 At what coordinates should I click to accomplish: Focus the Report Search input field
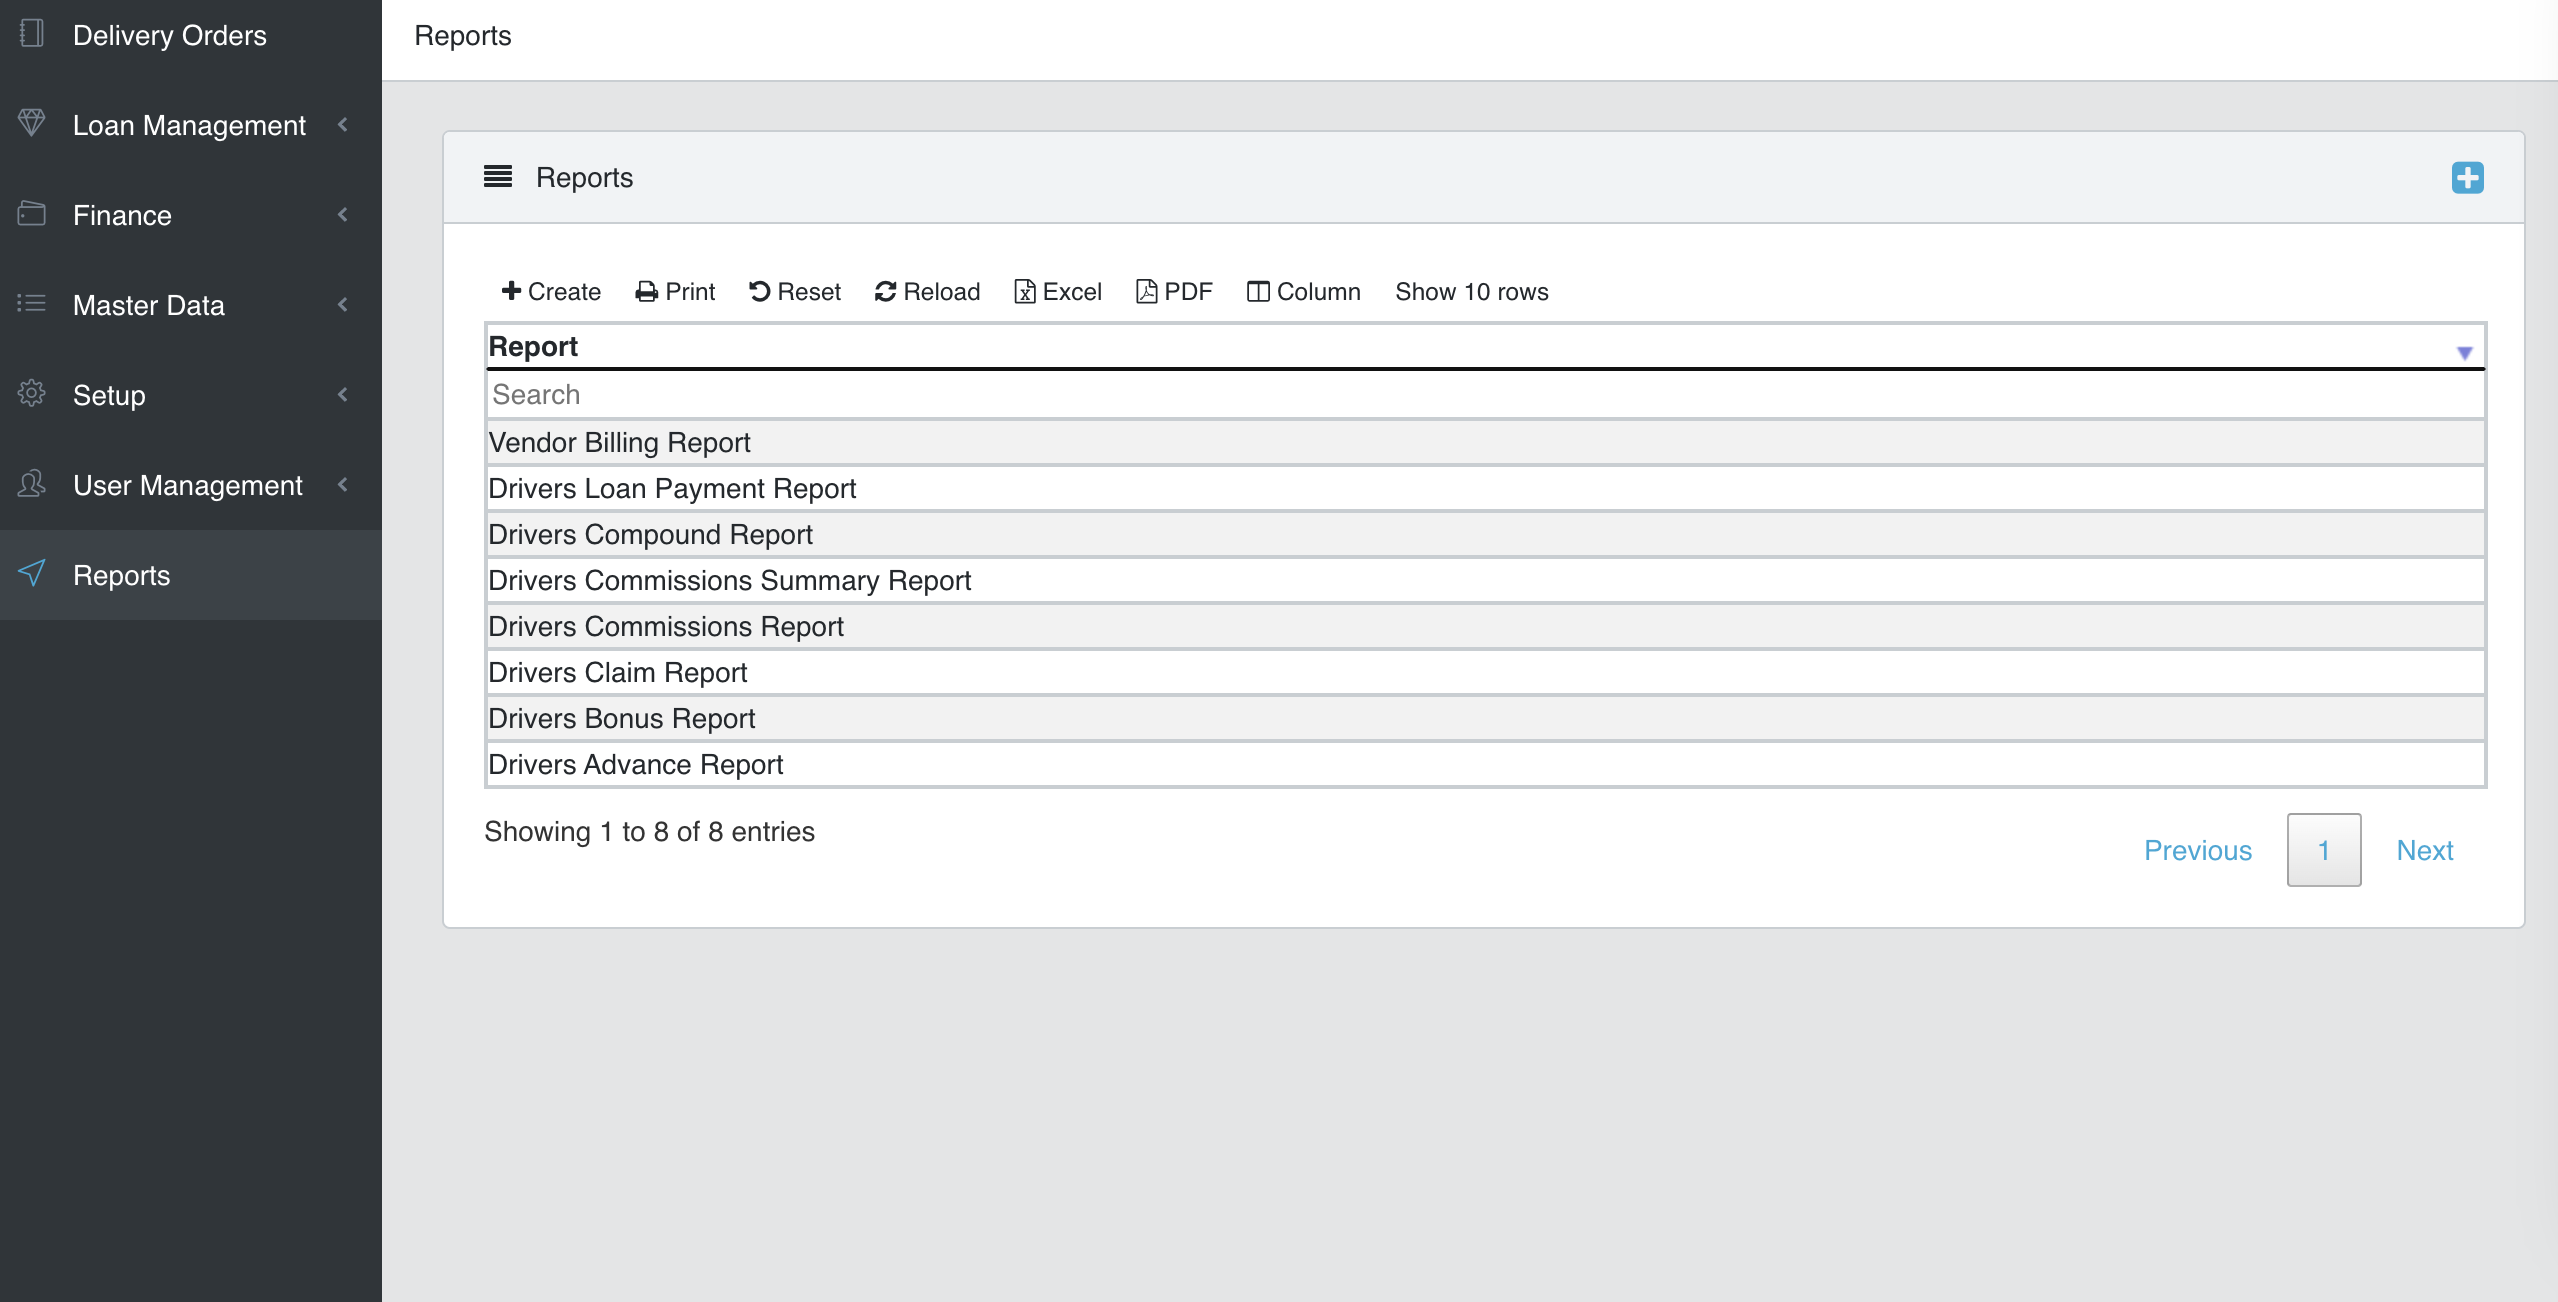click(x=1485, y=395)
